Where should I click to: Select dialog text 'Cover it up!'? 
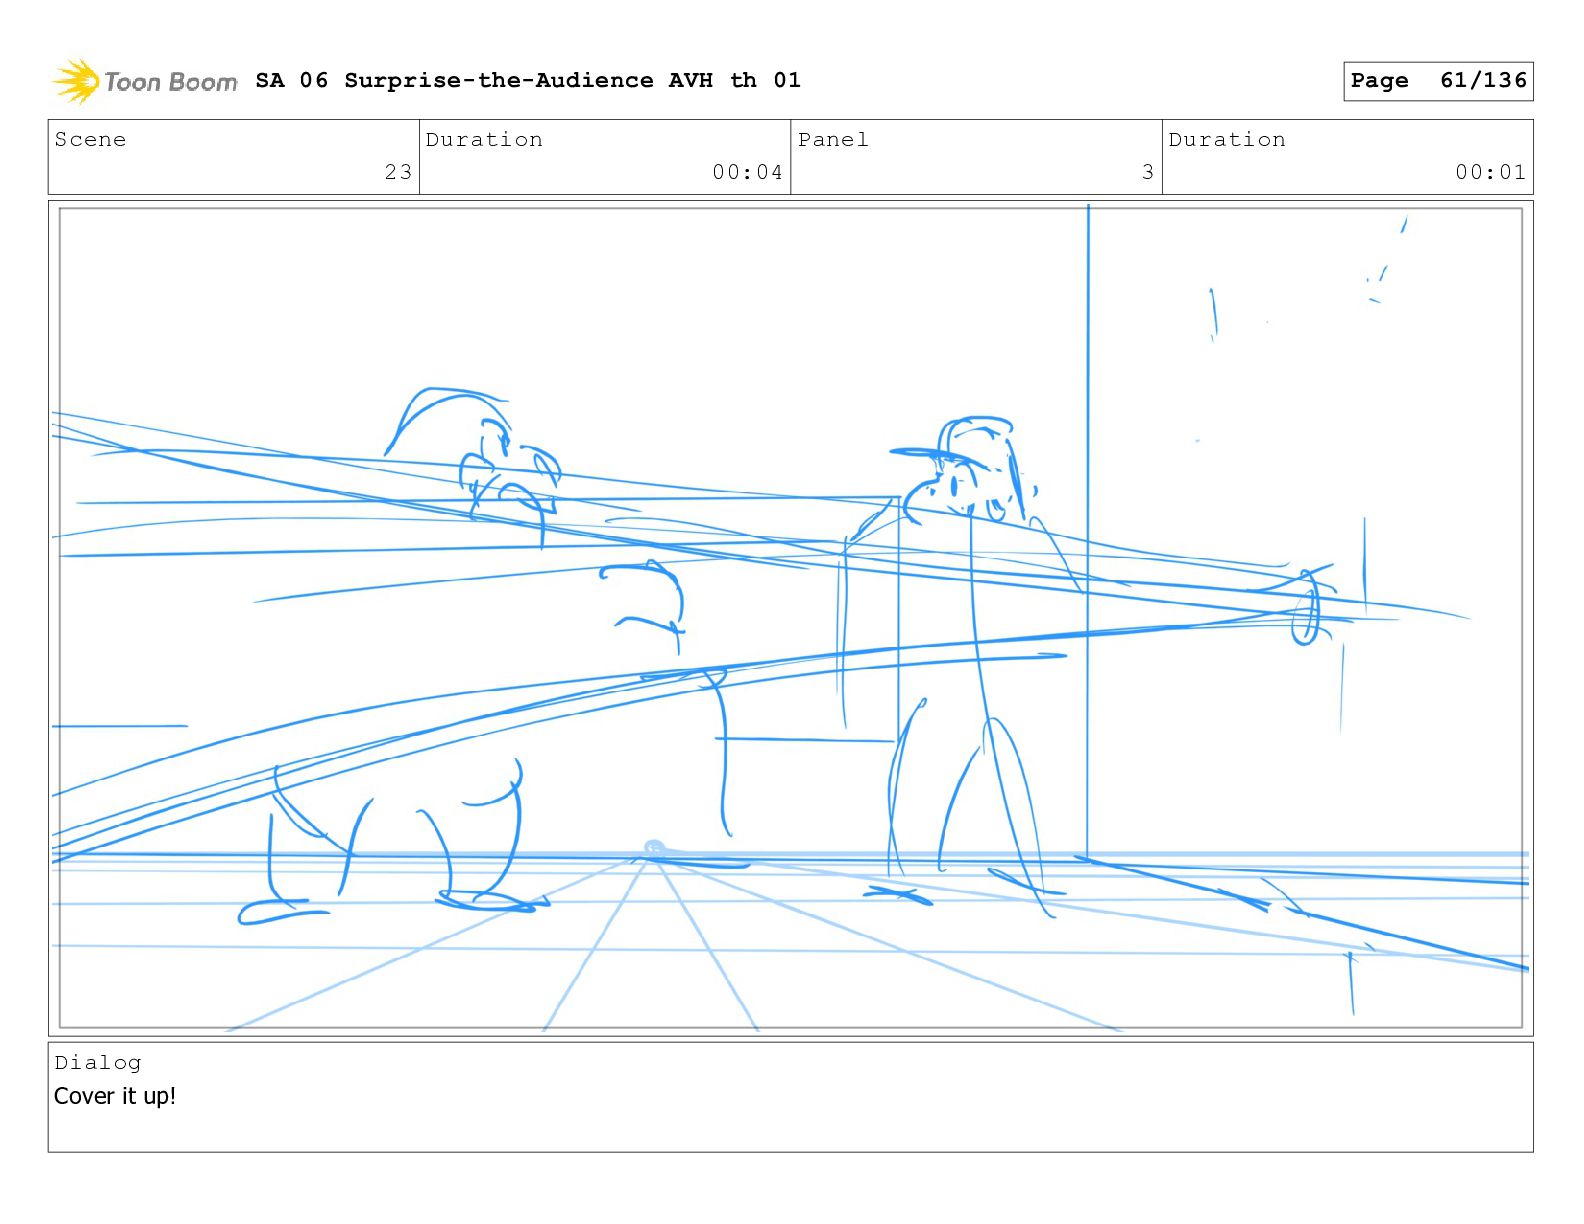pos(115,1096)
